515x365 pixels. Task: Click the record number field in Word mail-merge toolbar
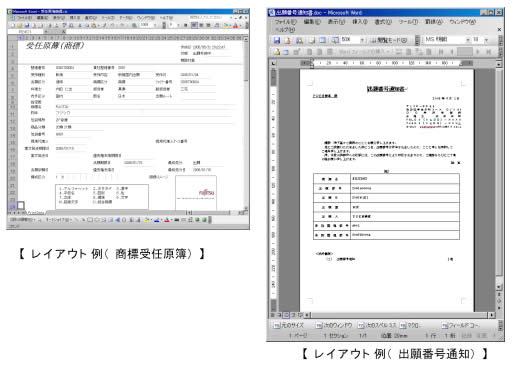[x=465, y=52]
